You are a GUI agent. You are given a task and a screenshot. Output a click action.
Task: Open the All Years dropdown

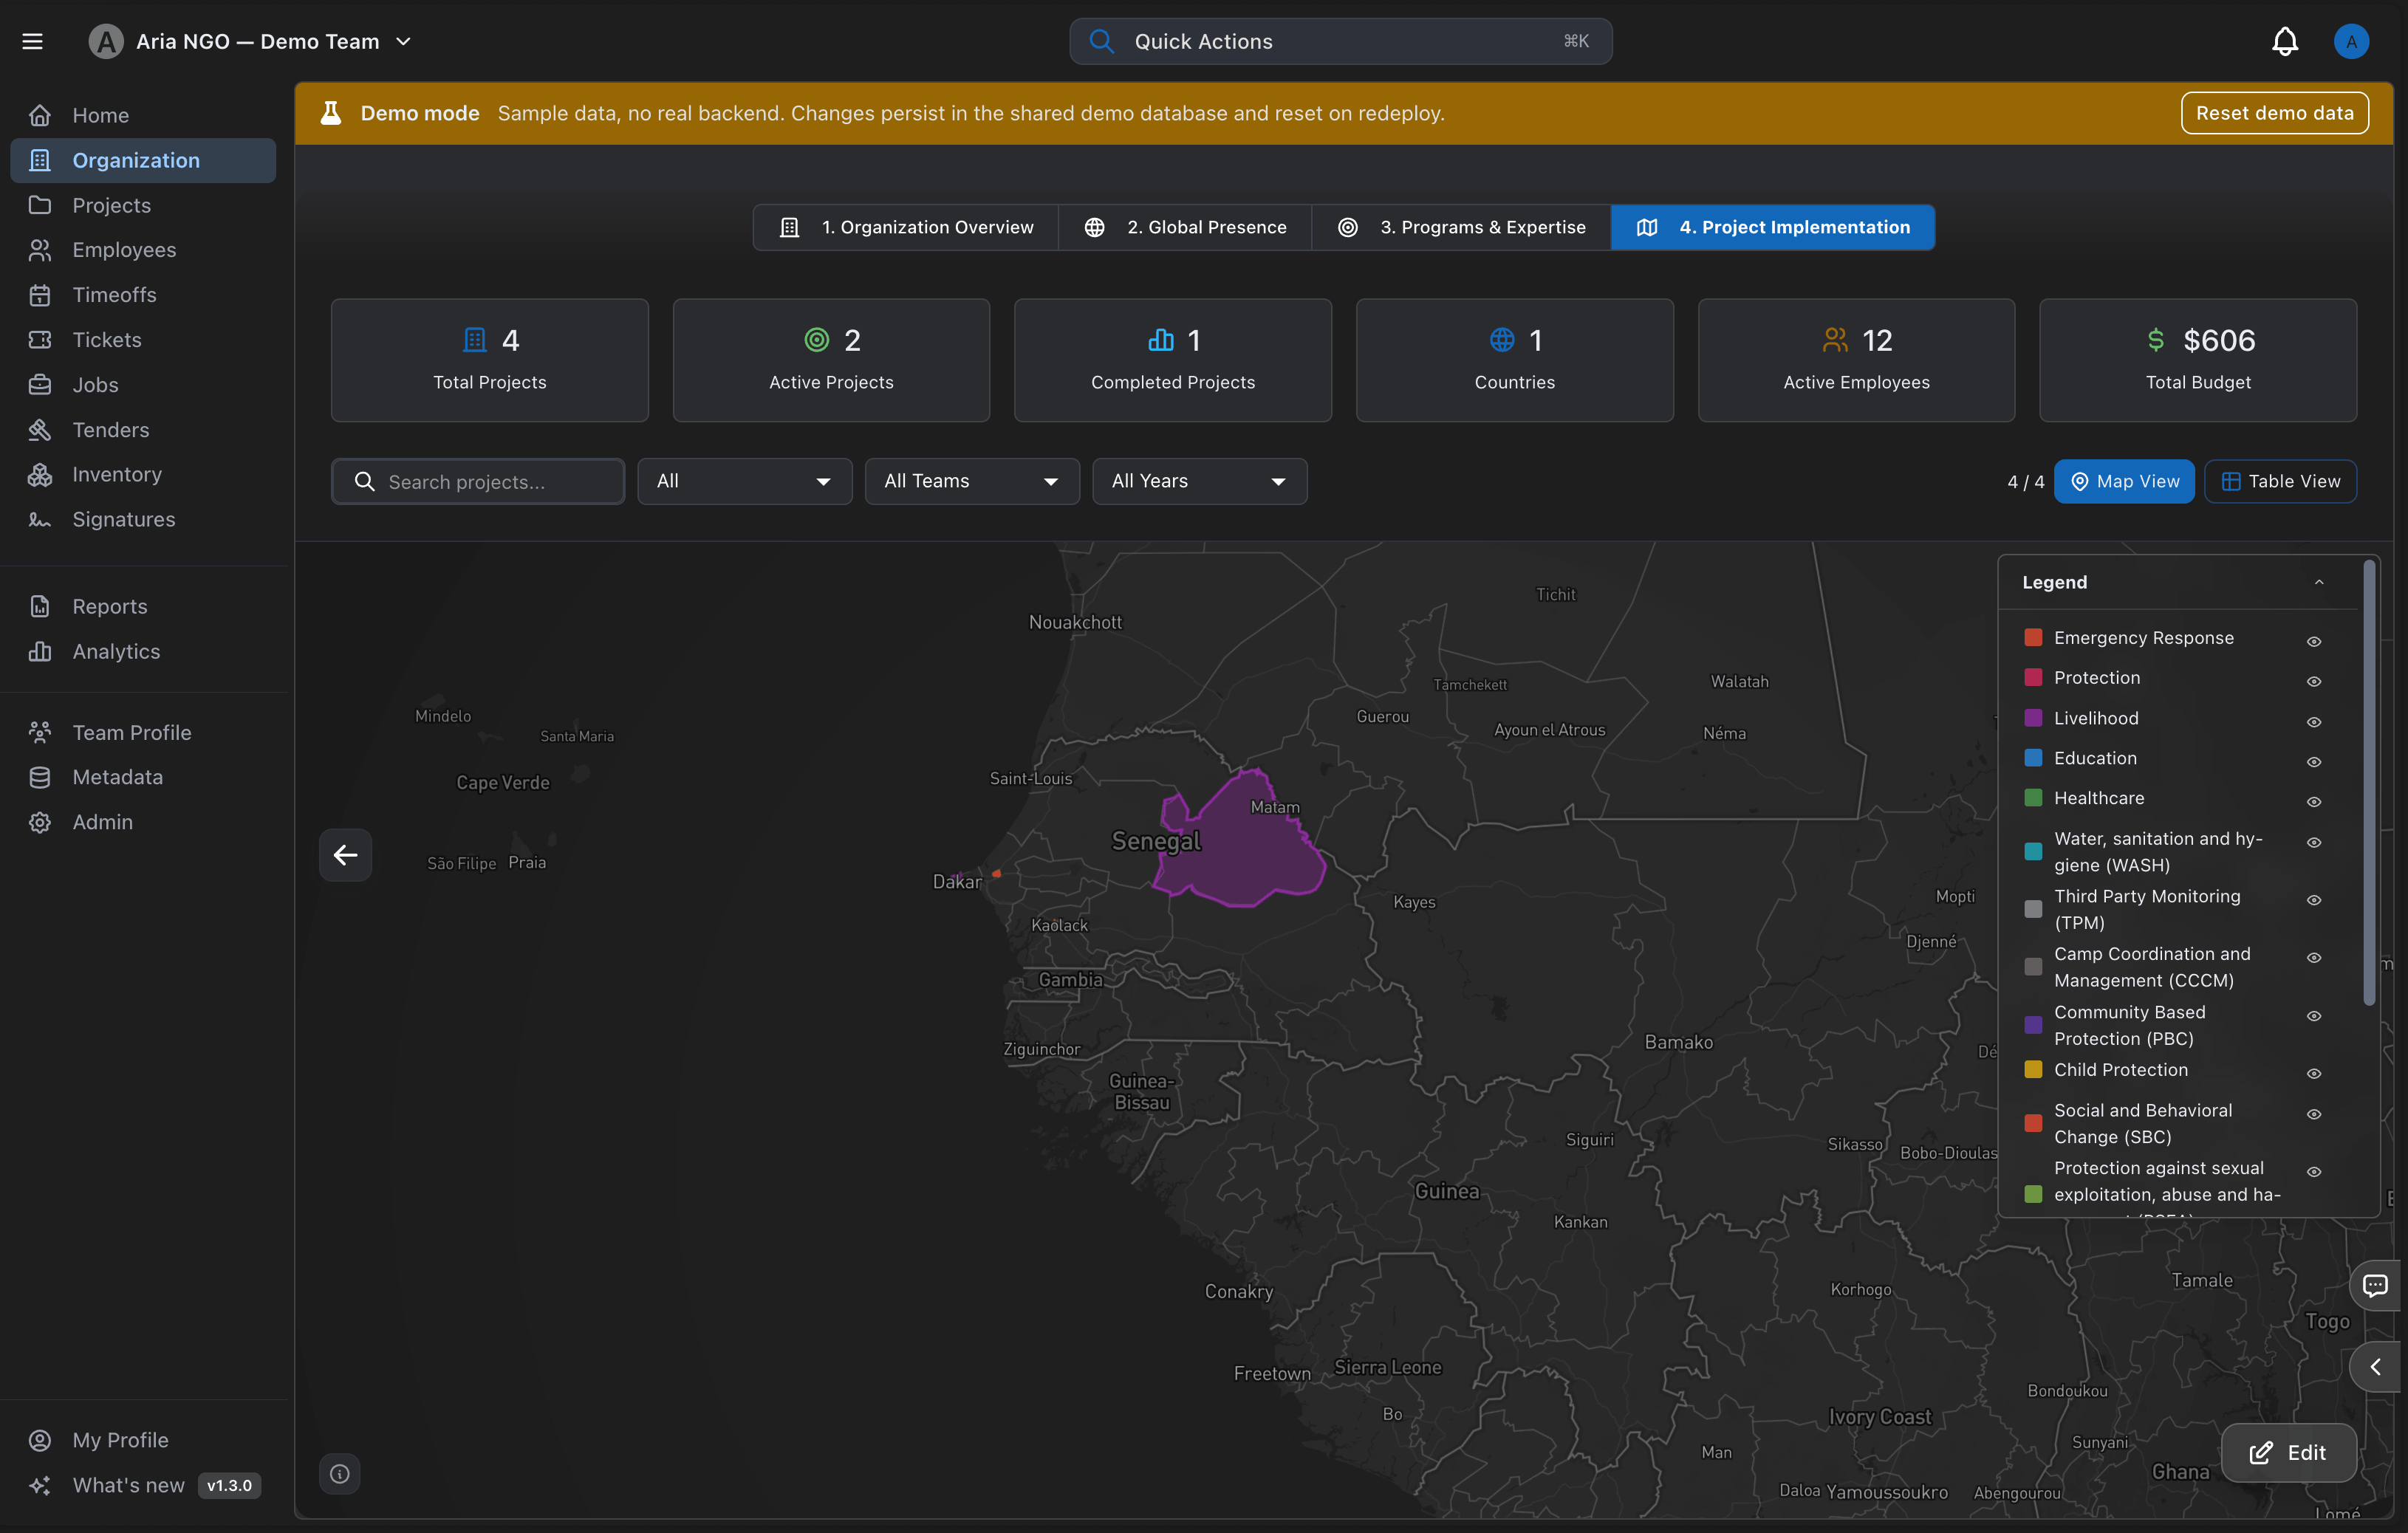[x=1199, y=481]
